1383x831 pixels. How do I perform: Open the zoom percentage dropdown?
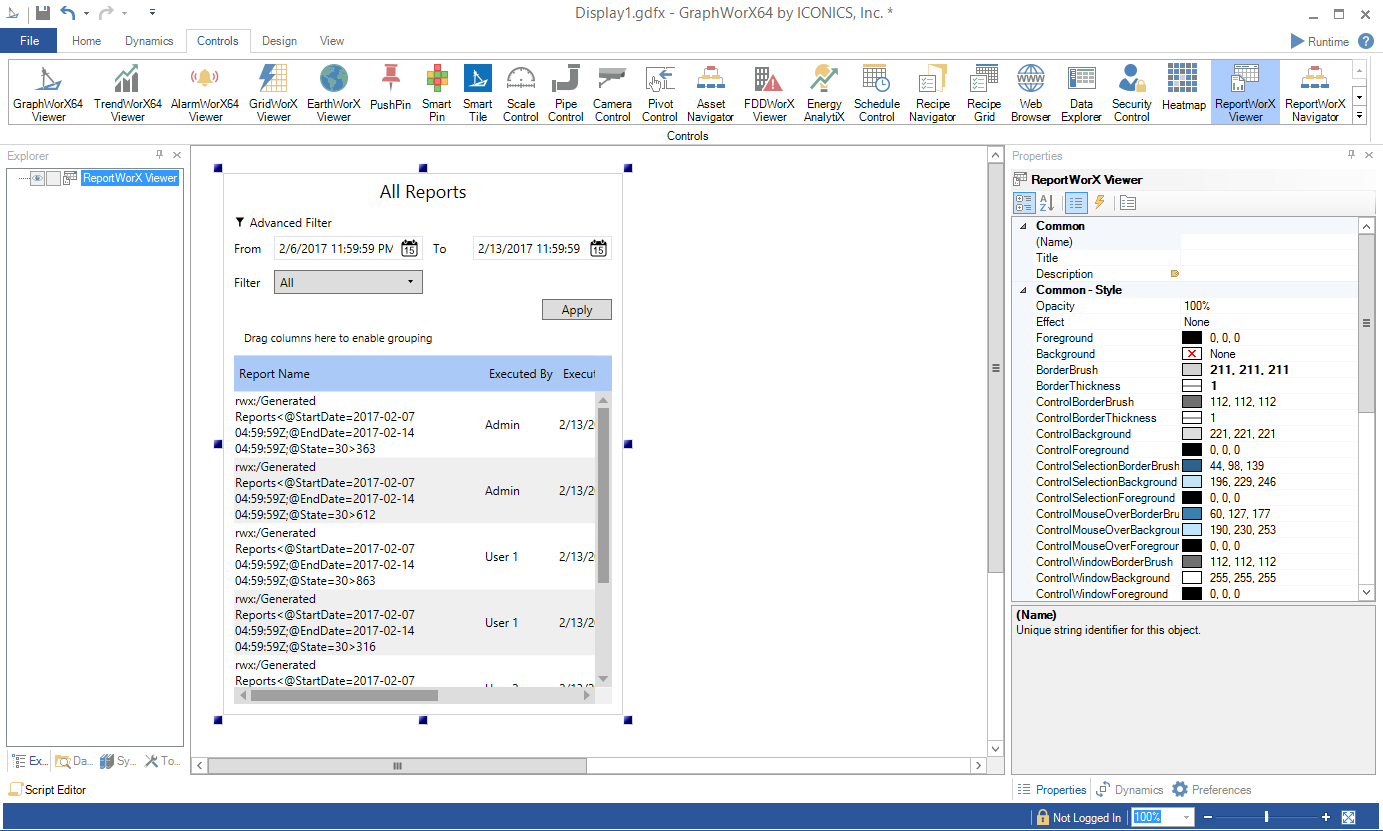(1187, 817)
